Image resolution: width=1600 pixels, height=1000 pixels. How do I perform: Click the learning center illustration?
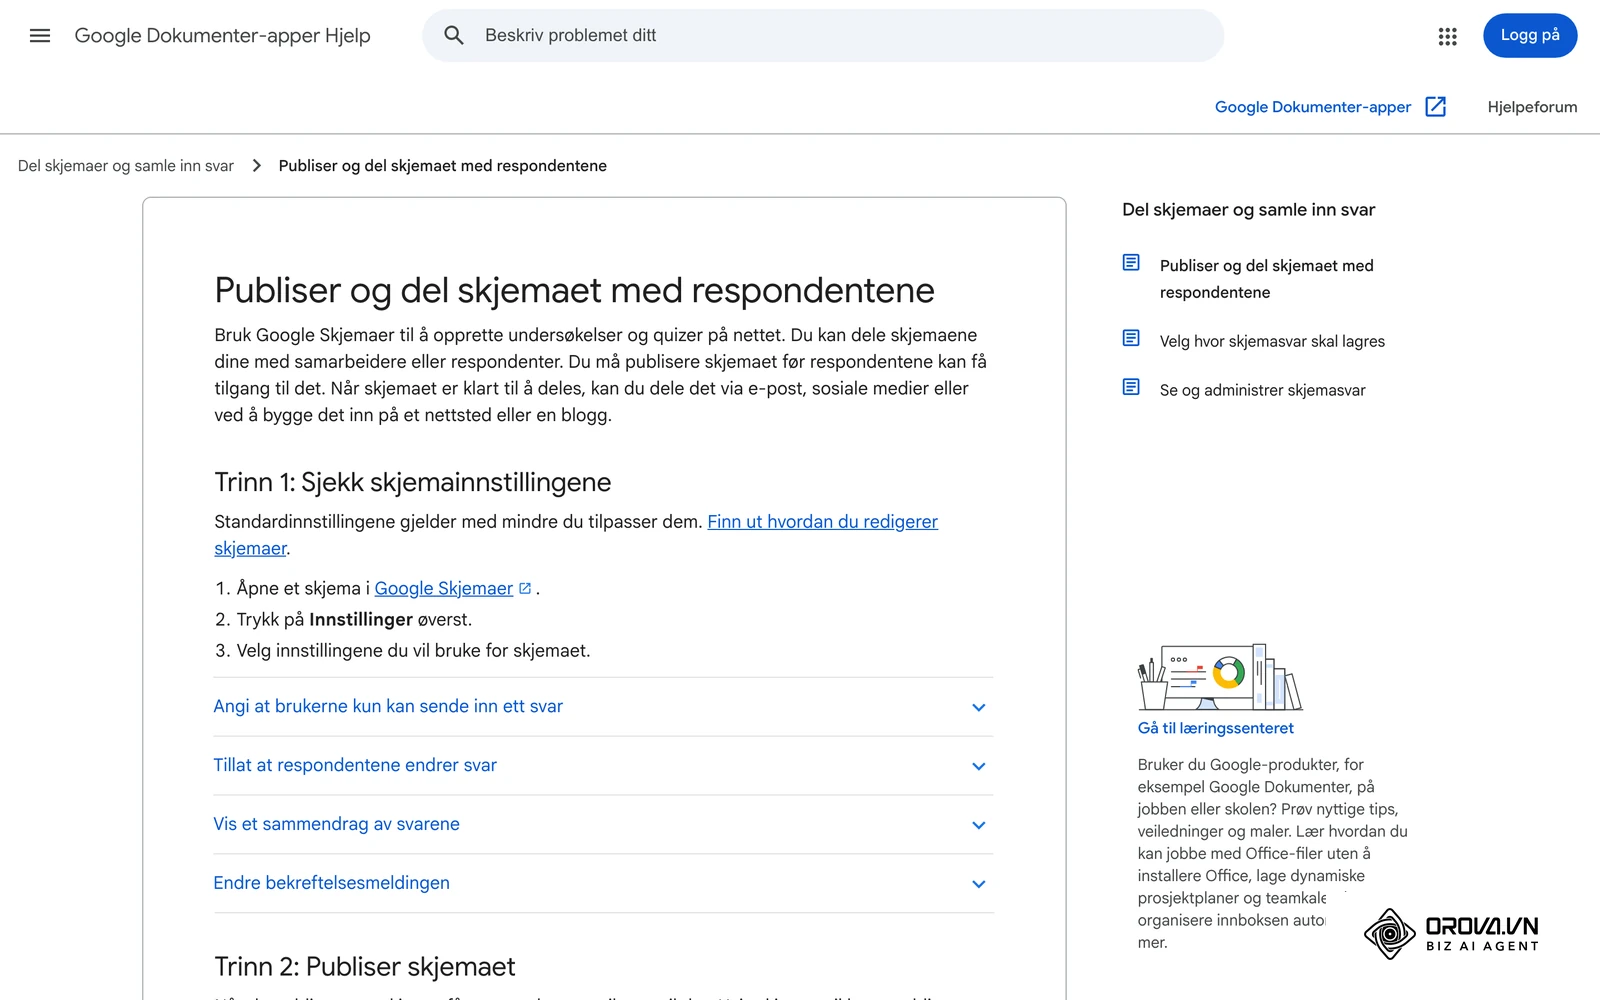[x=1220, y=677]
